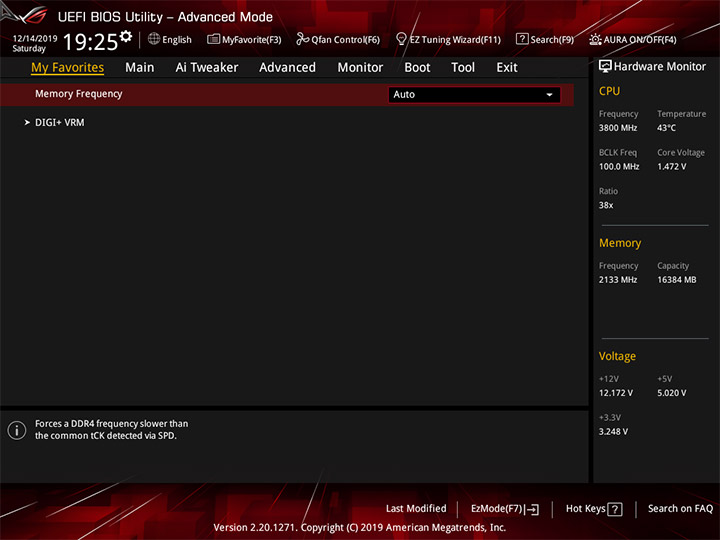Click Qfan Control(F6) label
Image resolution: width=720 pixels, height=540 pixels.
(345, 40)
